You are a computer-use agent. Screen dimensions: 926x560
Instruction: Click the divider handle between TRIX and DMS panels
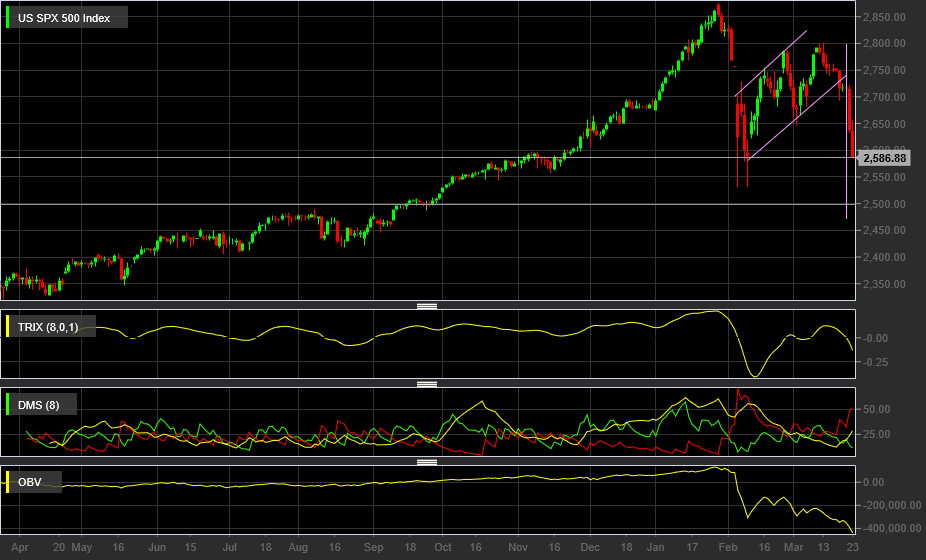pyautogui.click(x=427, y=384)
